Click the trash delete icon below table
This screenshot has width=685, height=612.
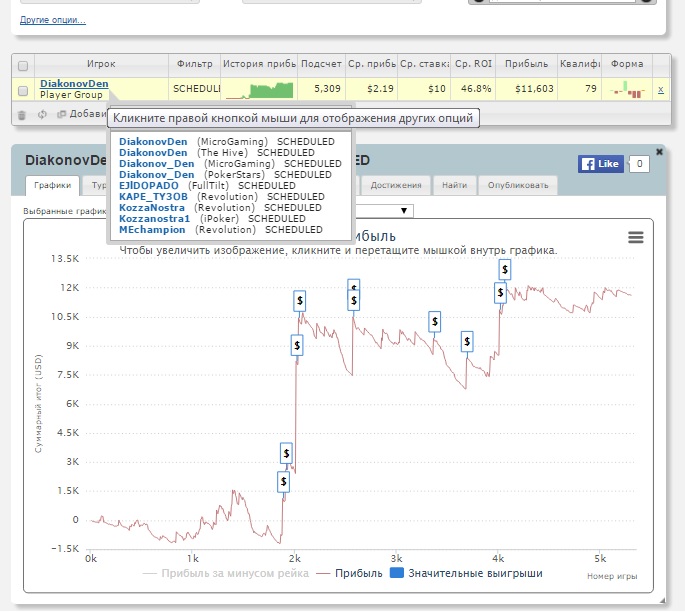tap(21, 114)
